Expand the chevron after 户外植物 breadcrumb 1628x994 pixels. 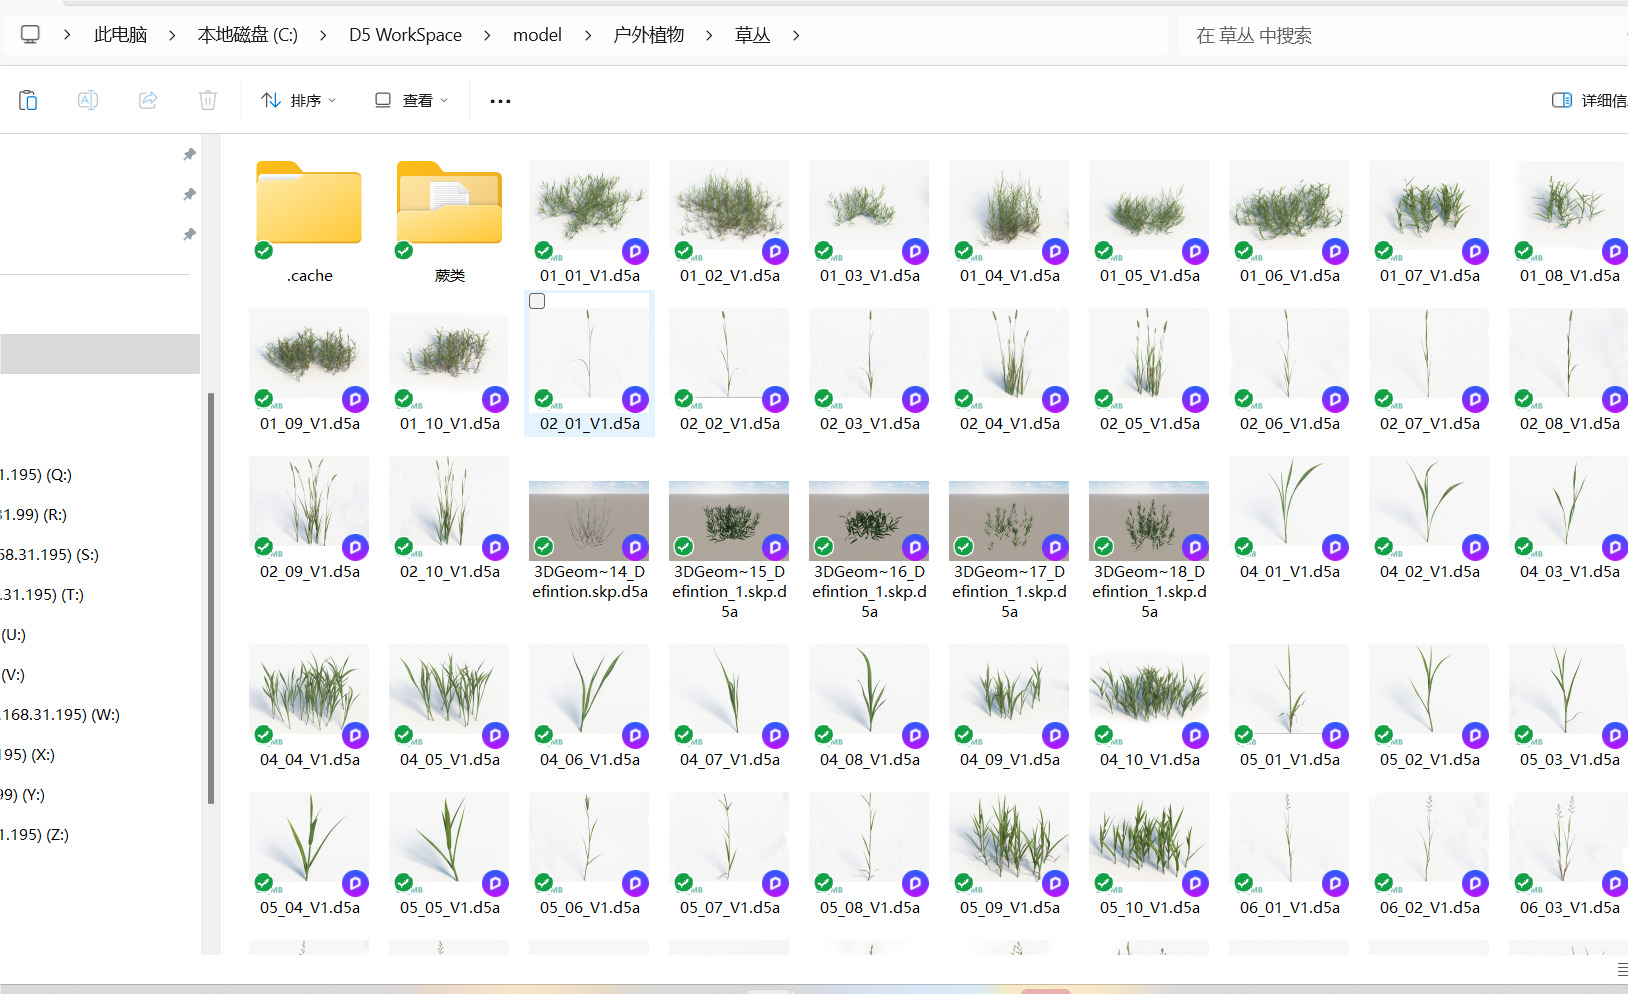pos(709,35)
